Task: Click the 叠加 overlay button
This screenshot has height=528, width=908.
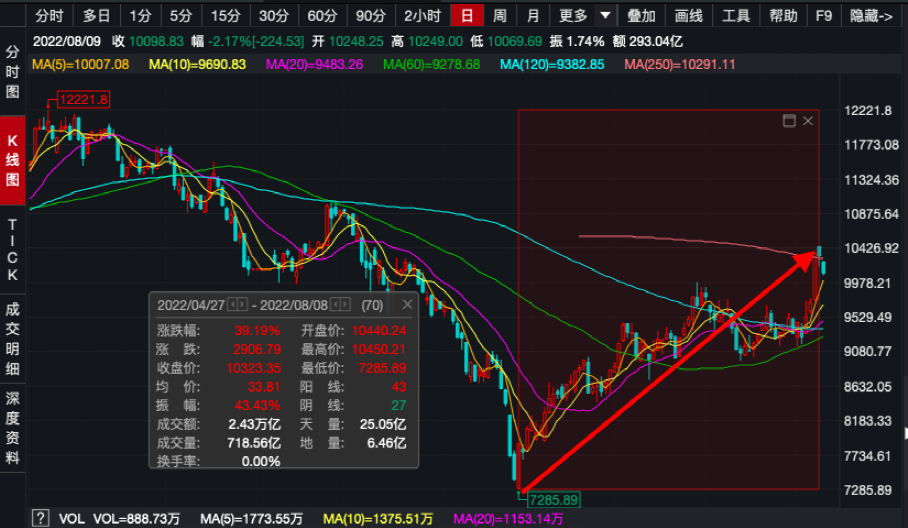Action: 641,16
